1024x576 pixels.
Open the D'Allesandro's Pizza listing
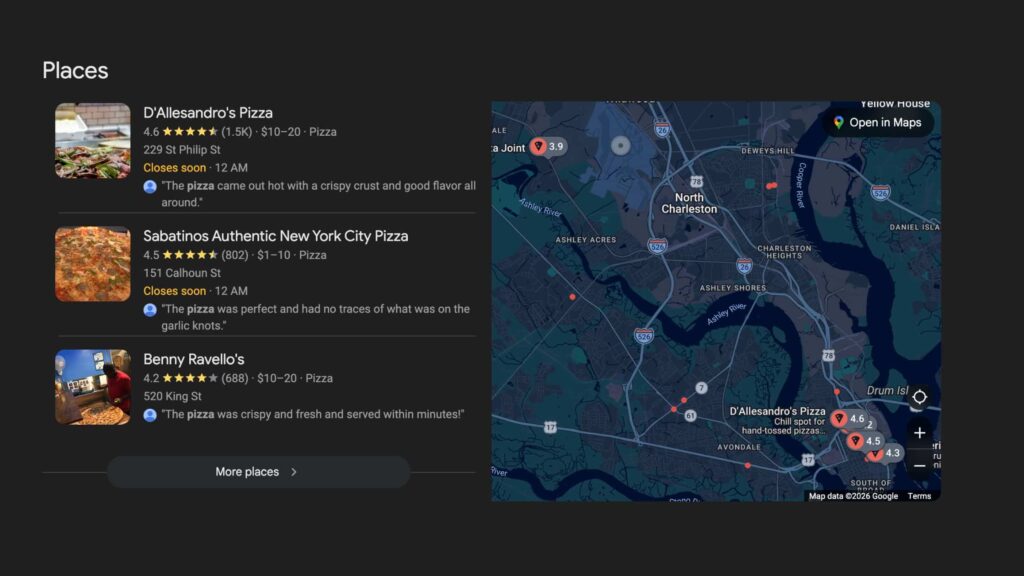point(209,112)
